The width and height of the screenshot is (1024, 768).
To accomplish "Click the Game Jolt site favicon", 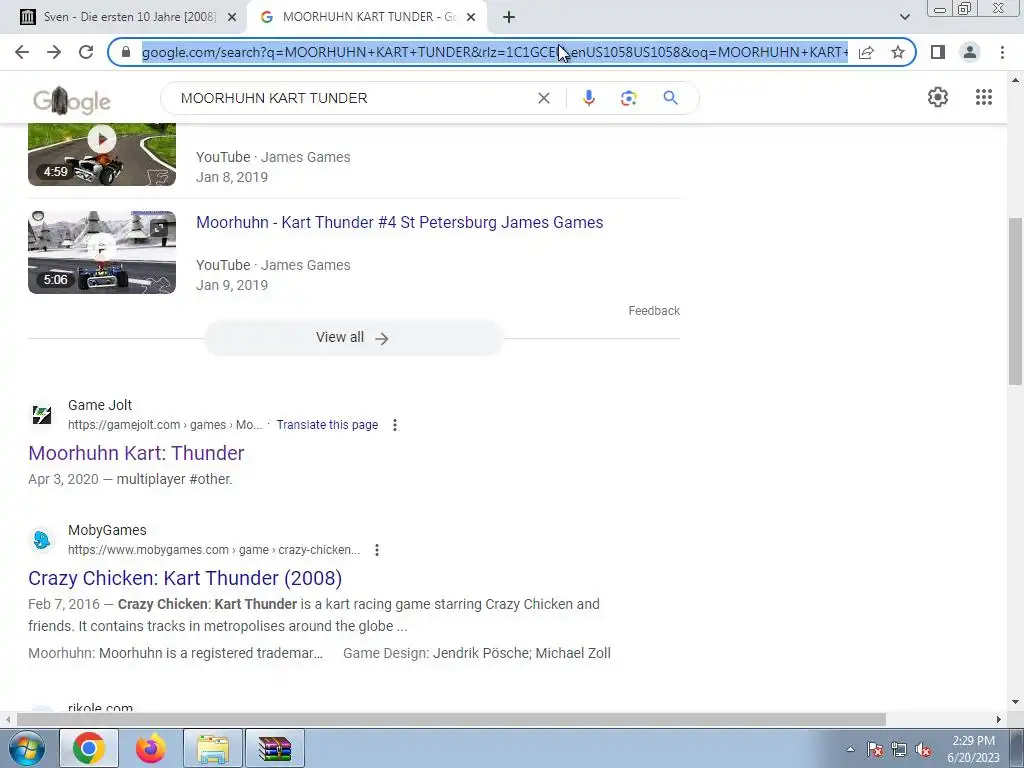I will click(x=42, y=415).
